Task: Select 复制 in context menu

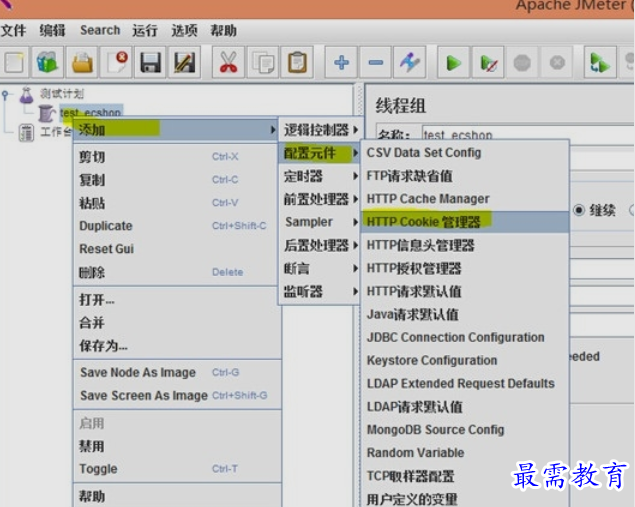Action: tap(175, 180)
